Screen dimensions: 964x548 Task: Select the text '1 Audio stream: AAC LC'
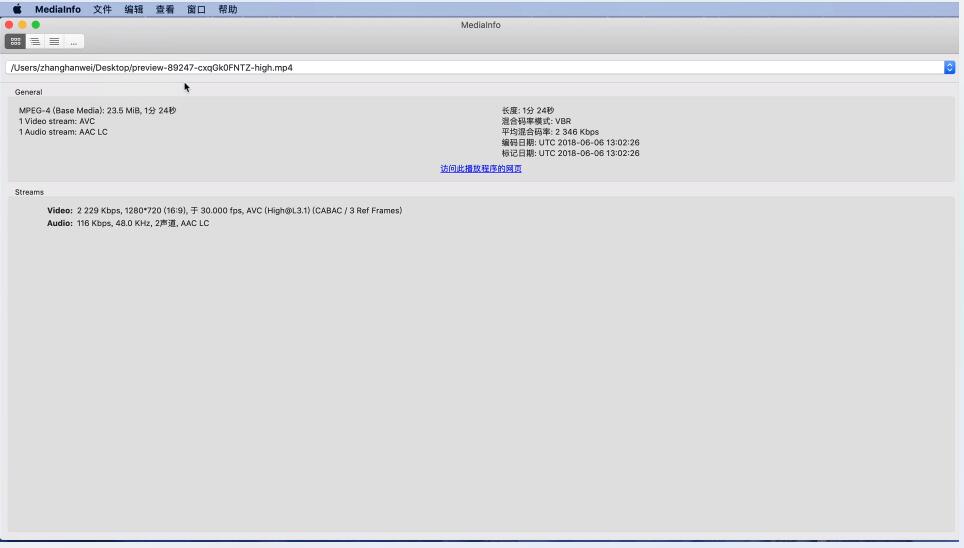[63, 132]
